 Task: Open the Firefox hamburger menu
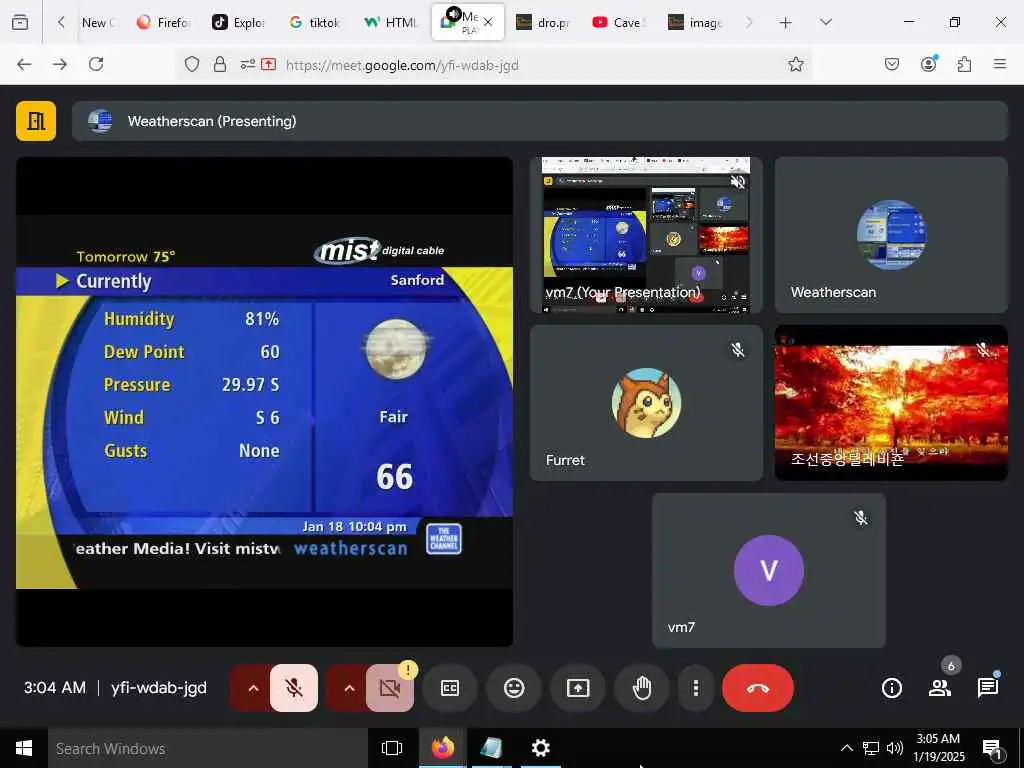click(1000, 64)
